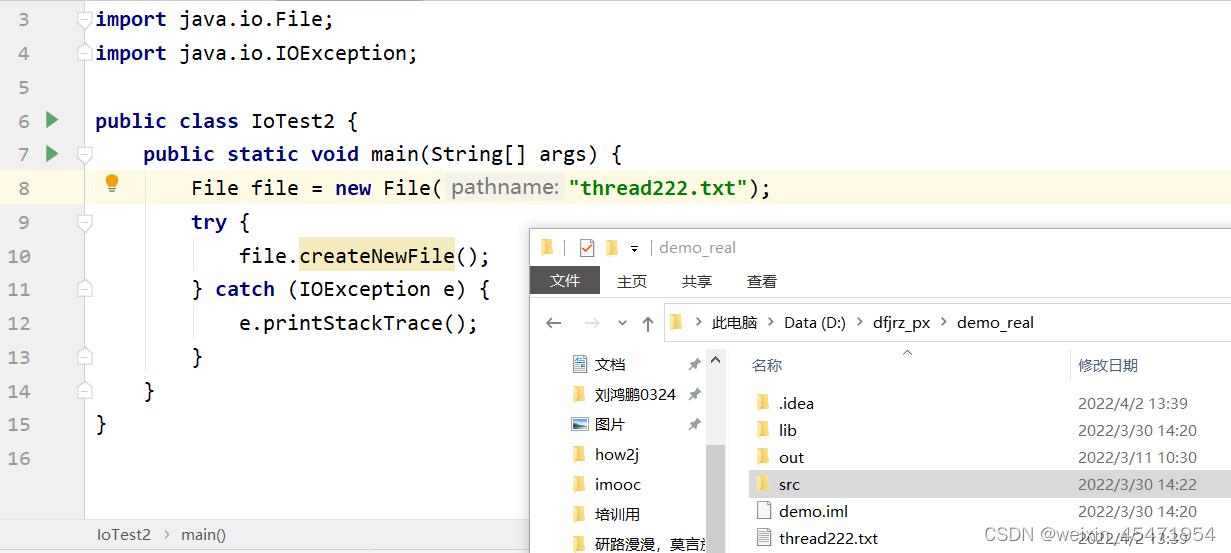Click new folder icon in Explorer quick access toolbar

612,248
